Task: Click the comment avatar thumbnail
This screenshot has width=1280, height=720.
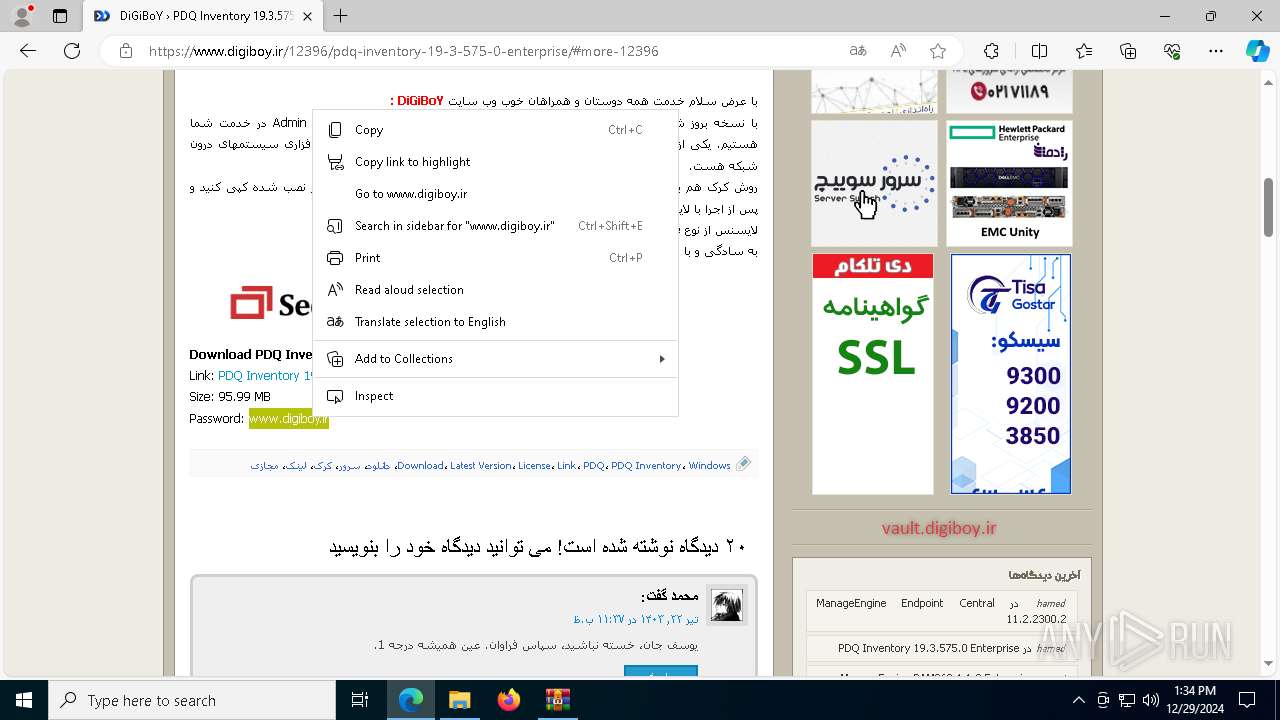Action: (727, 605)
